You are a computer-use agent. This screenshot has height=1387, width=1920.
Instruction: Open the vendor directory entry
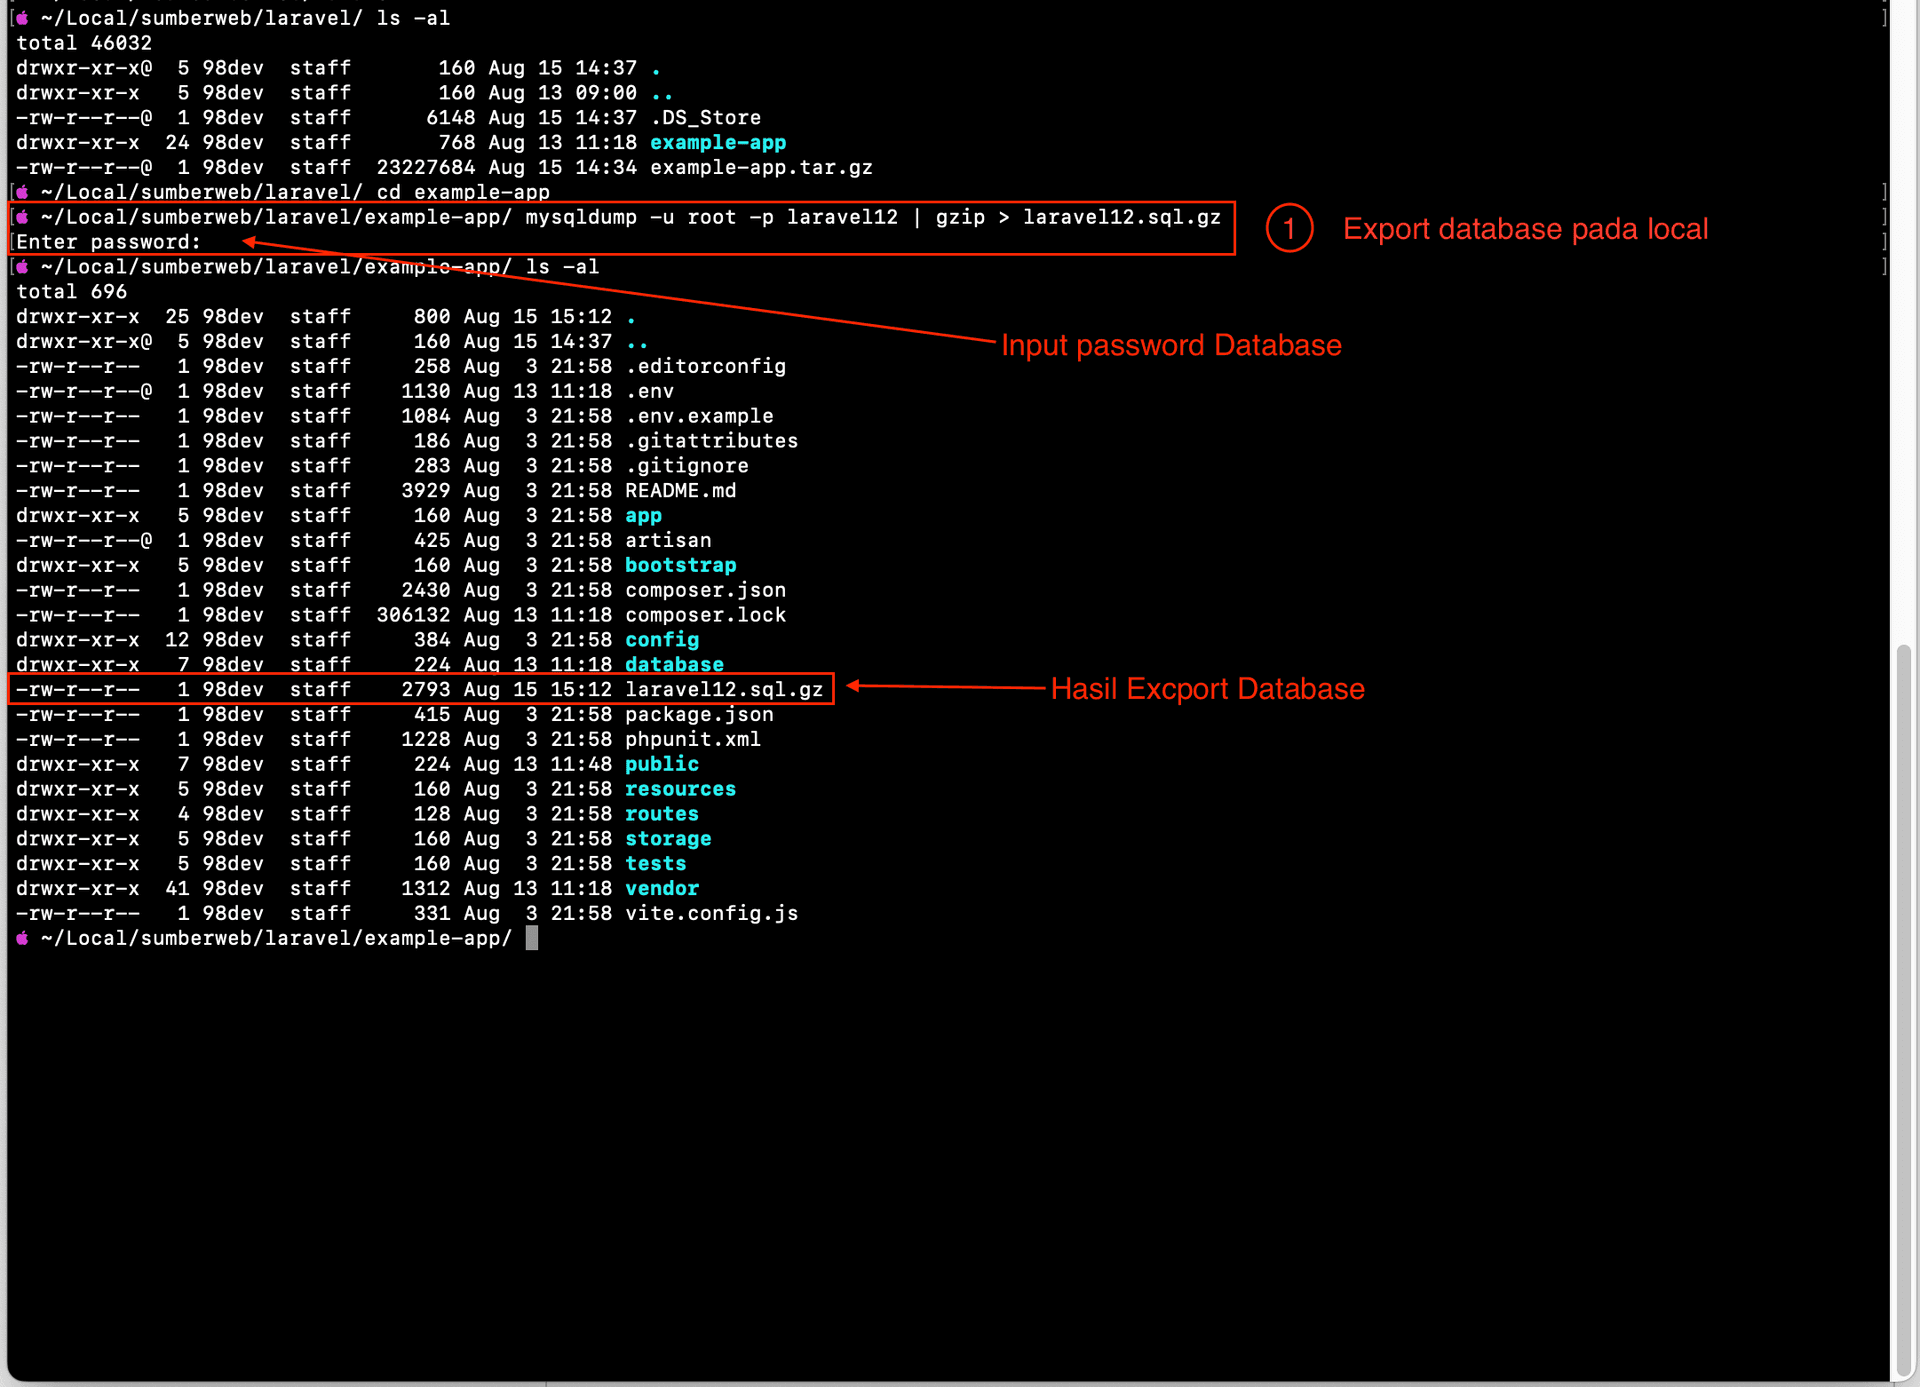click(x=661, y=888)
